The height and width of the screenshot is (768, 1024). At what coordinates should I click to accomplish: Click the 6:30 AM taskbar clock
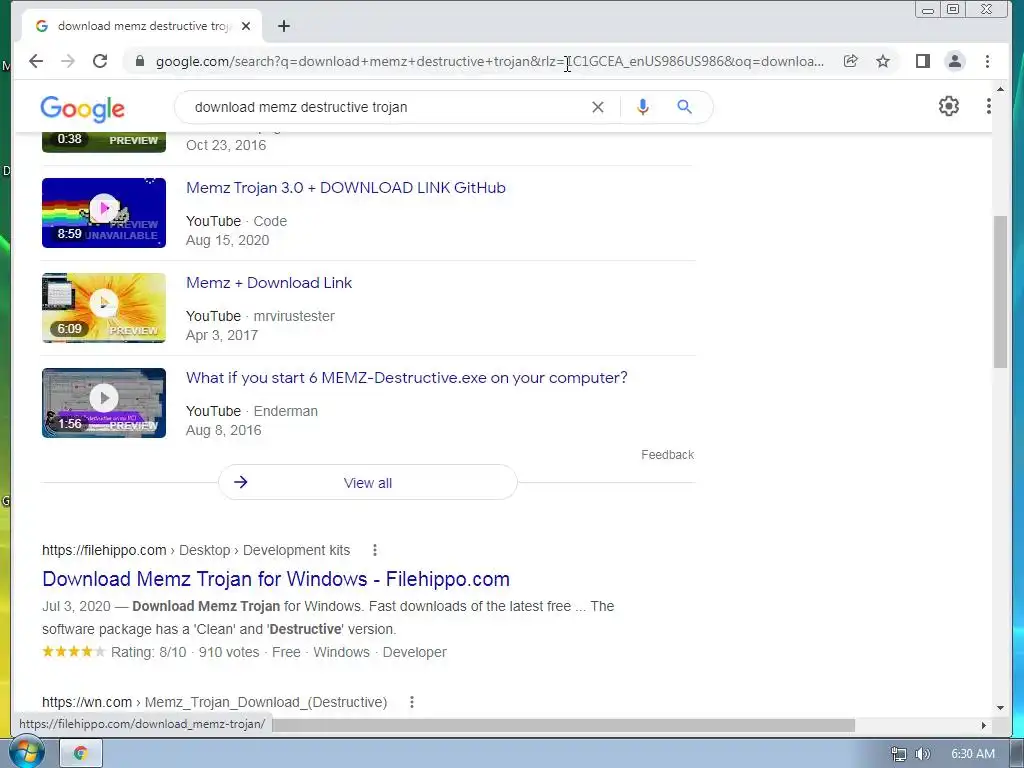click(x=973, y=754)
